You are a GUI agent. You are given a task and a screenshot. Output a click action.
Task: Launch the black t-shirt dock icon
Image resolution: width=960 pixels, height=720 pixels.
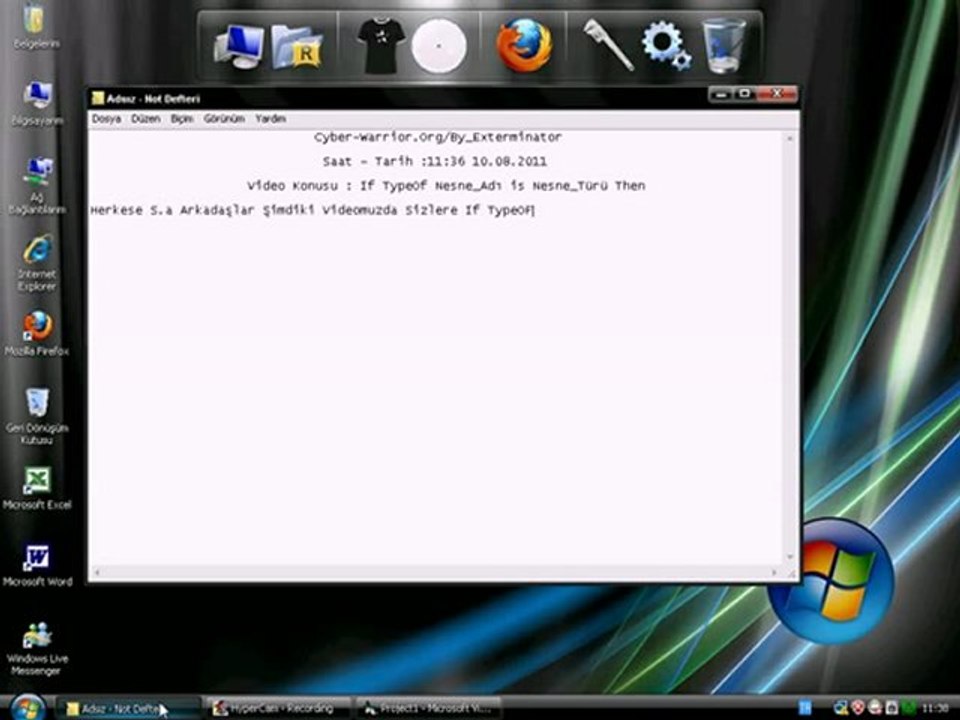click(x=381, y=47)
